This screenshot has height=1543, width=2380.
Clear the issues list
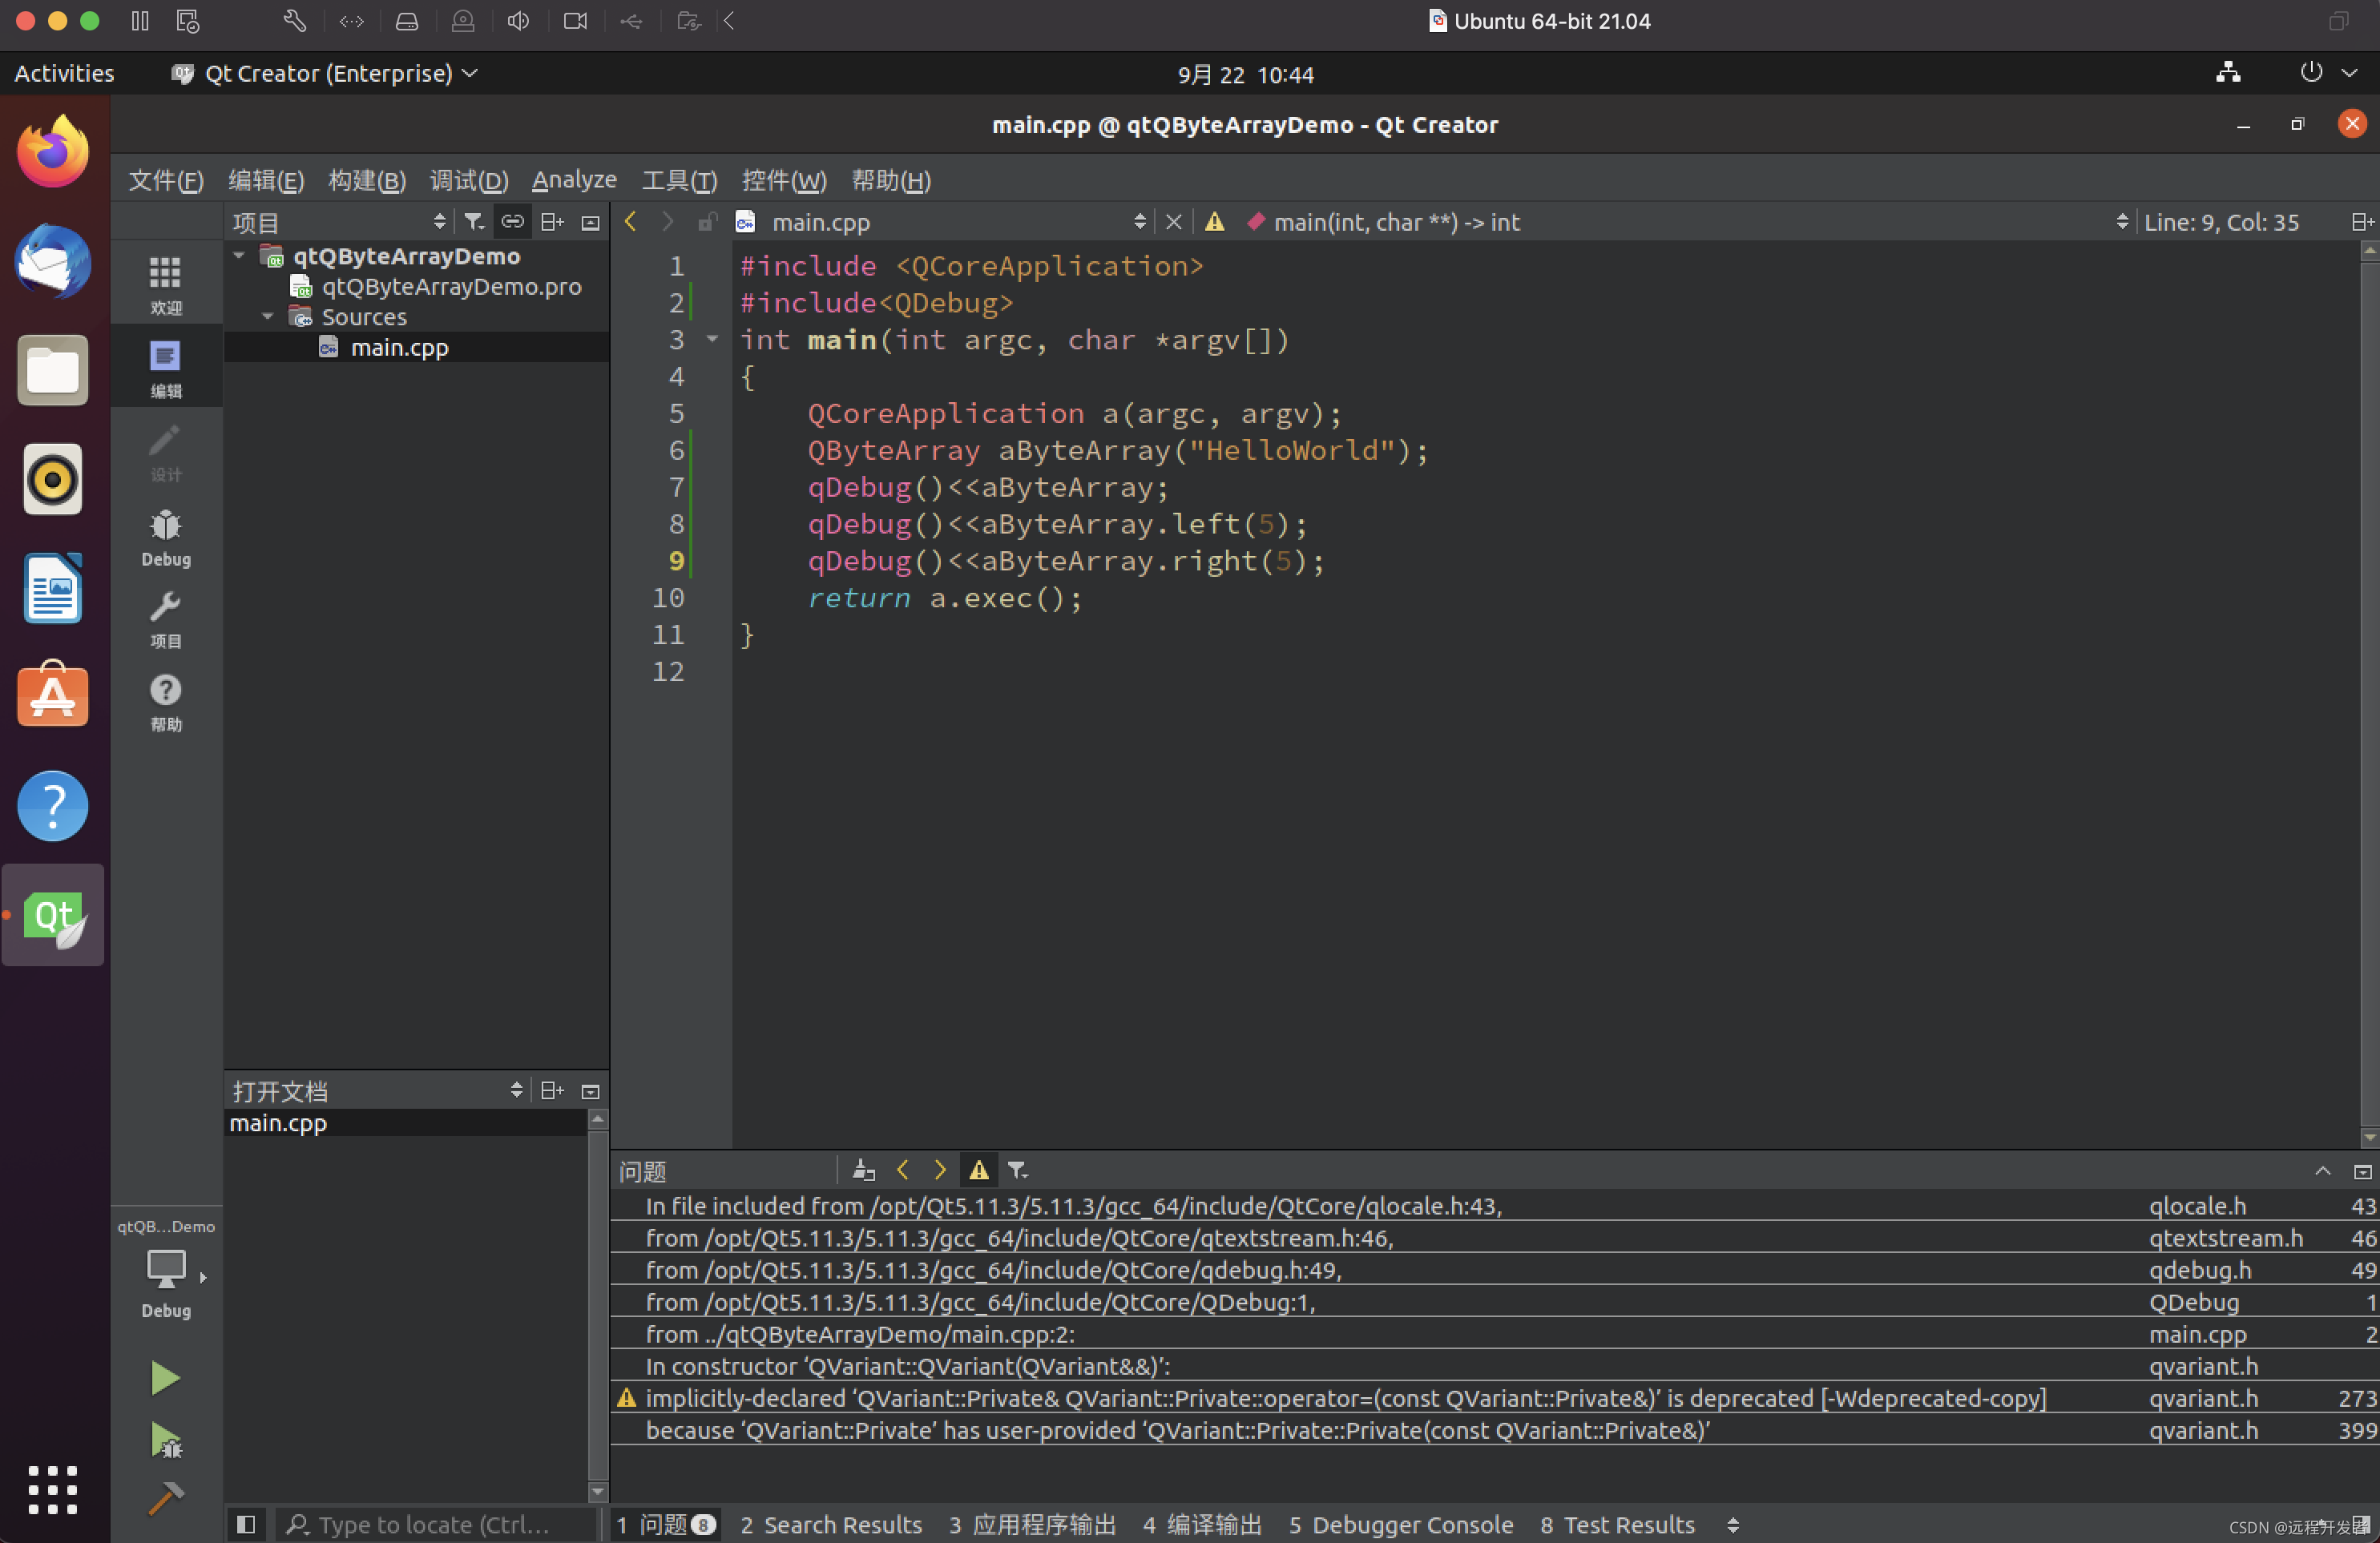[863, 1170]
